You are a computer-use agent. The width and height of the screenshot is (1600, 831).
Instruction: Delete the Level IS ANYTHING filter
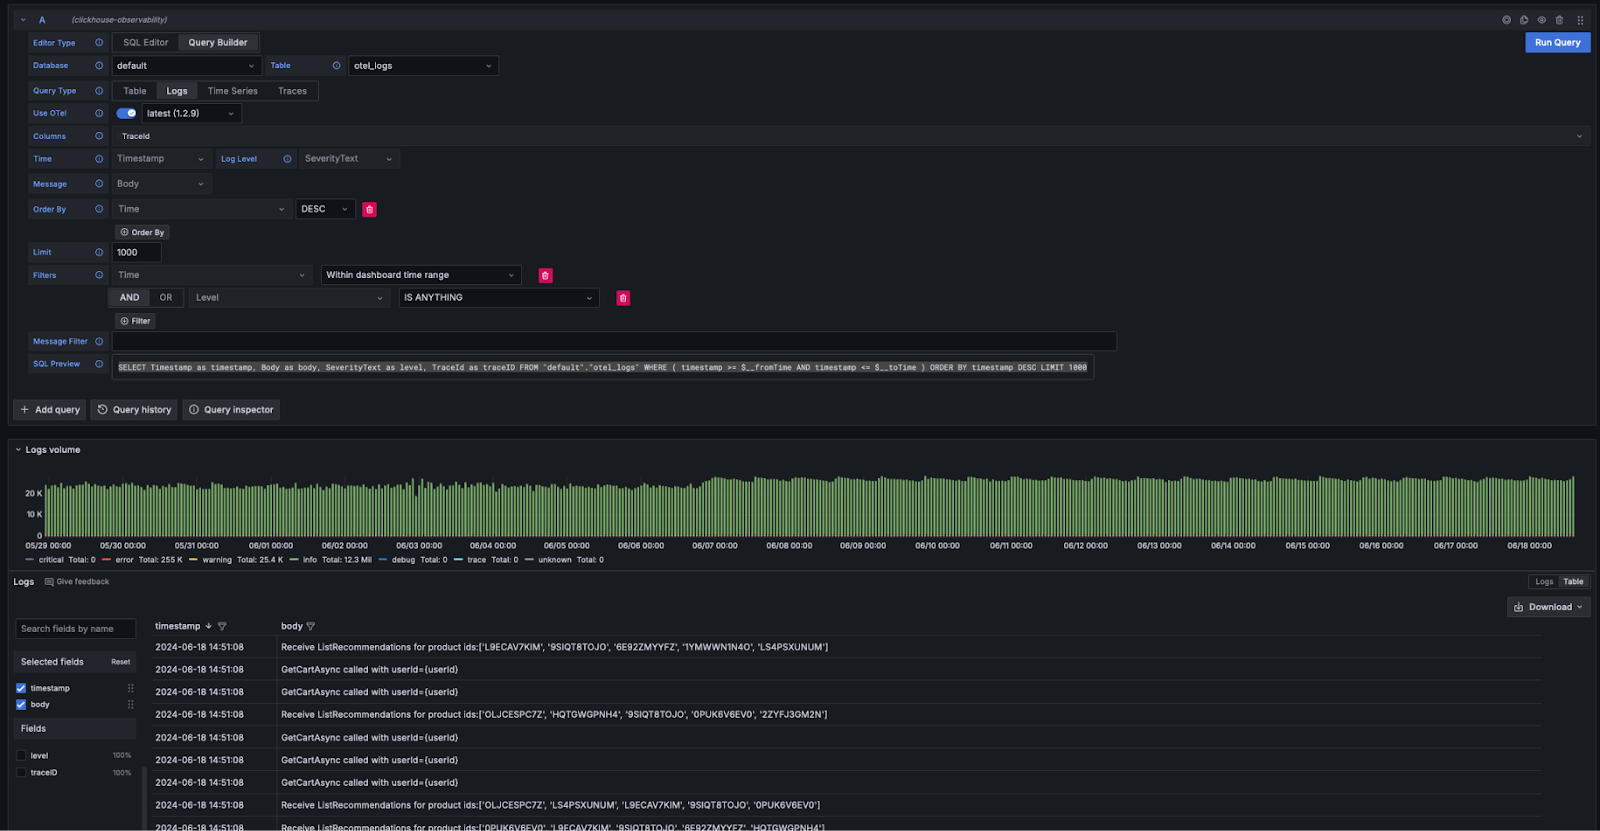[623, 298]
